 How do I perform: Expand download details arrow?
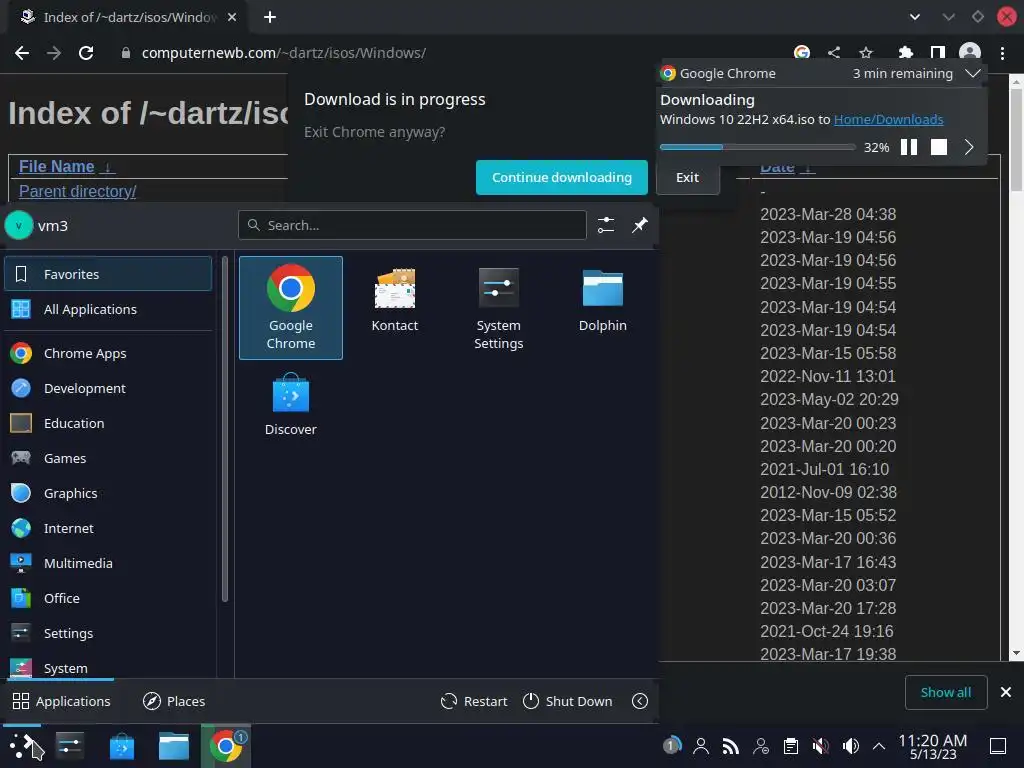[969, 147]
